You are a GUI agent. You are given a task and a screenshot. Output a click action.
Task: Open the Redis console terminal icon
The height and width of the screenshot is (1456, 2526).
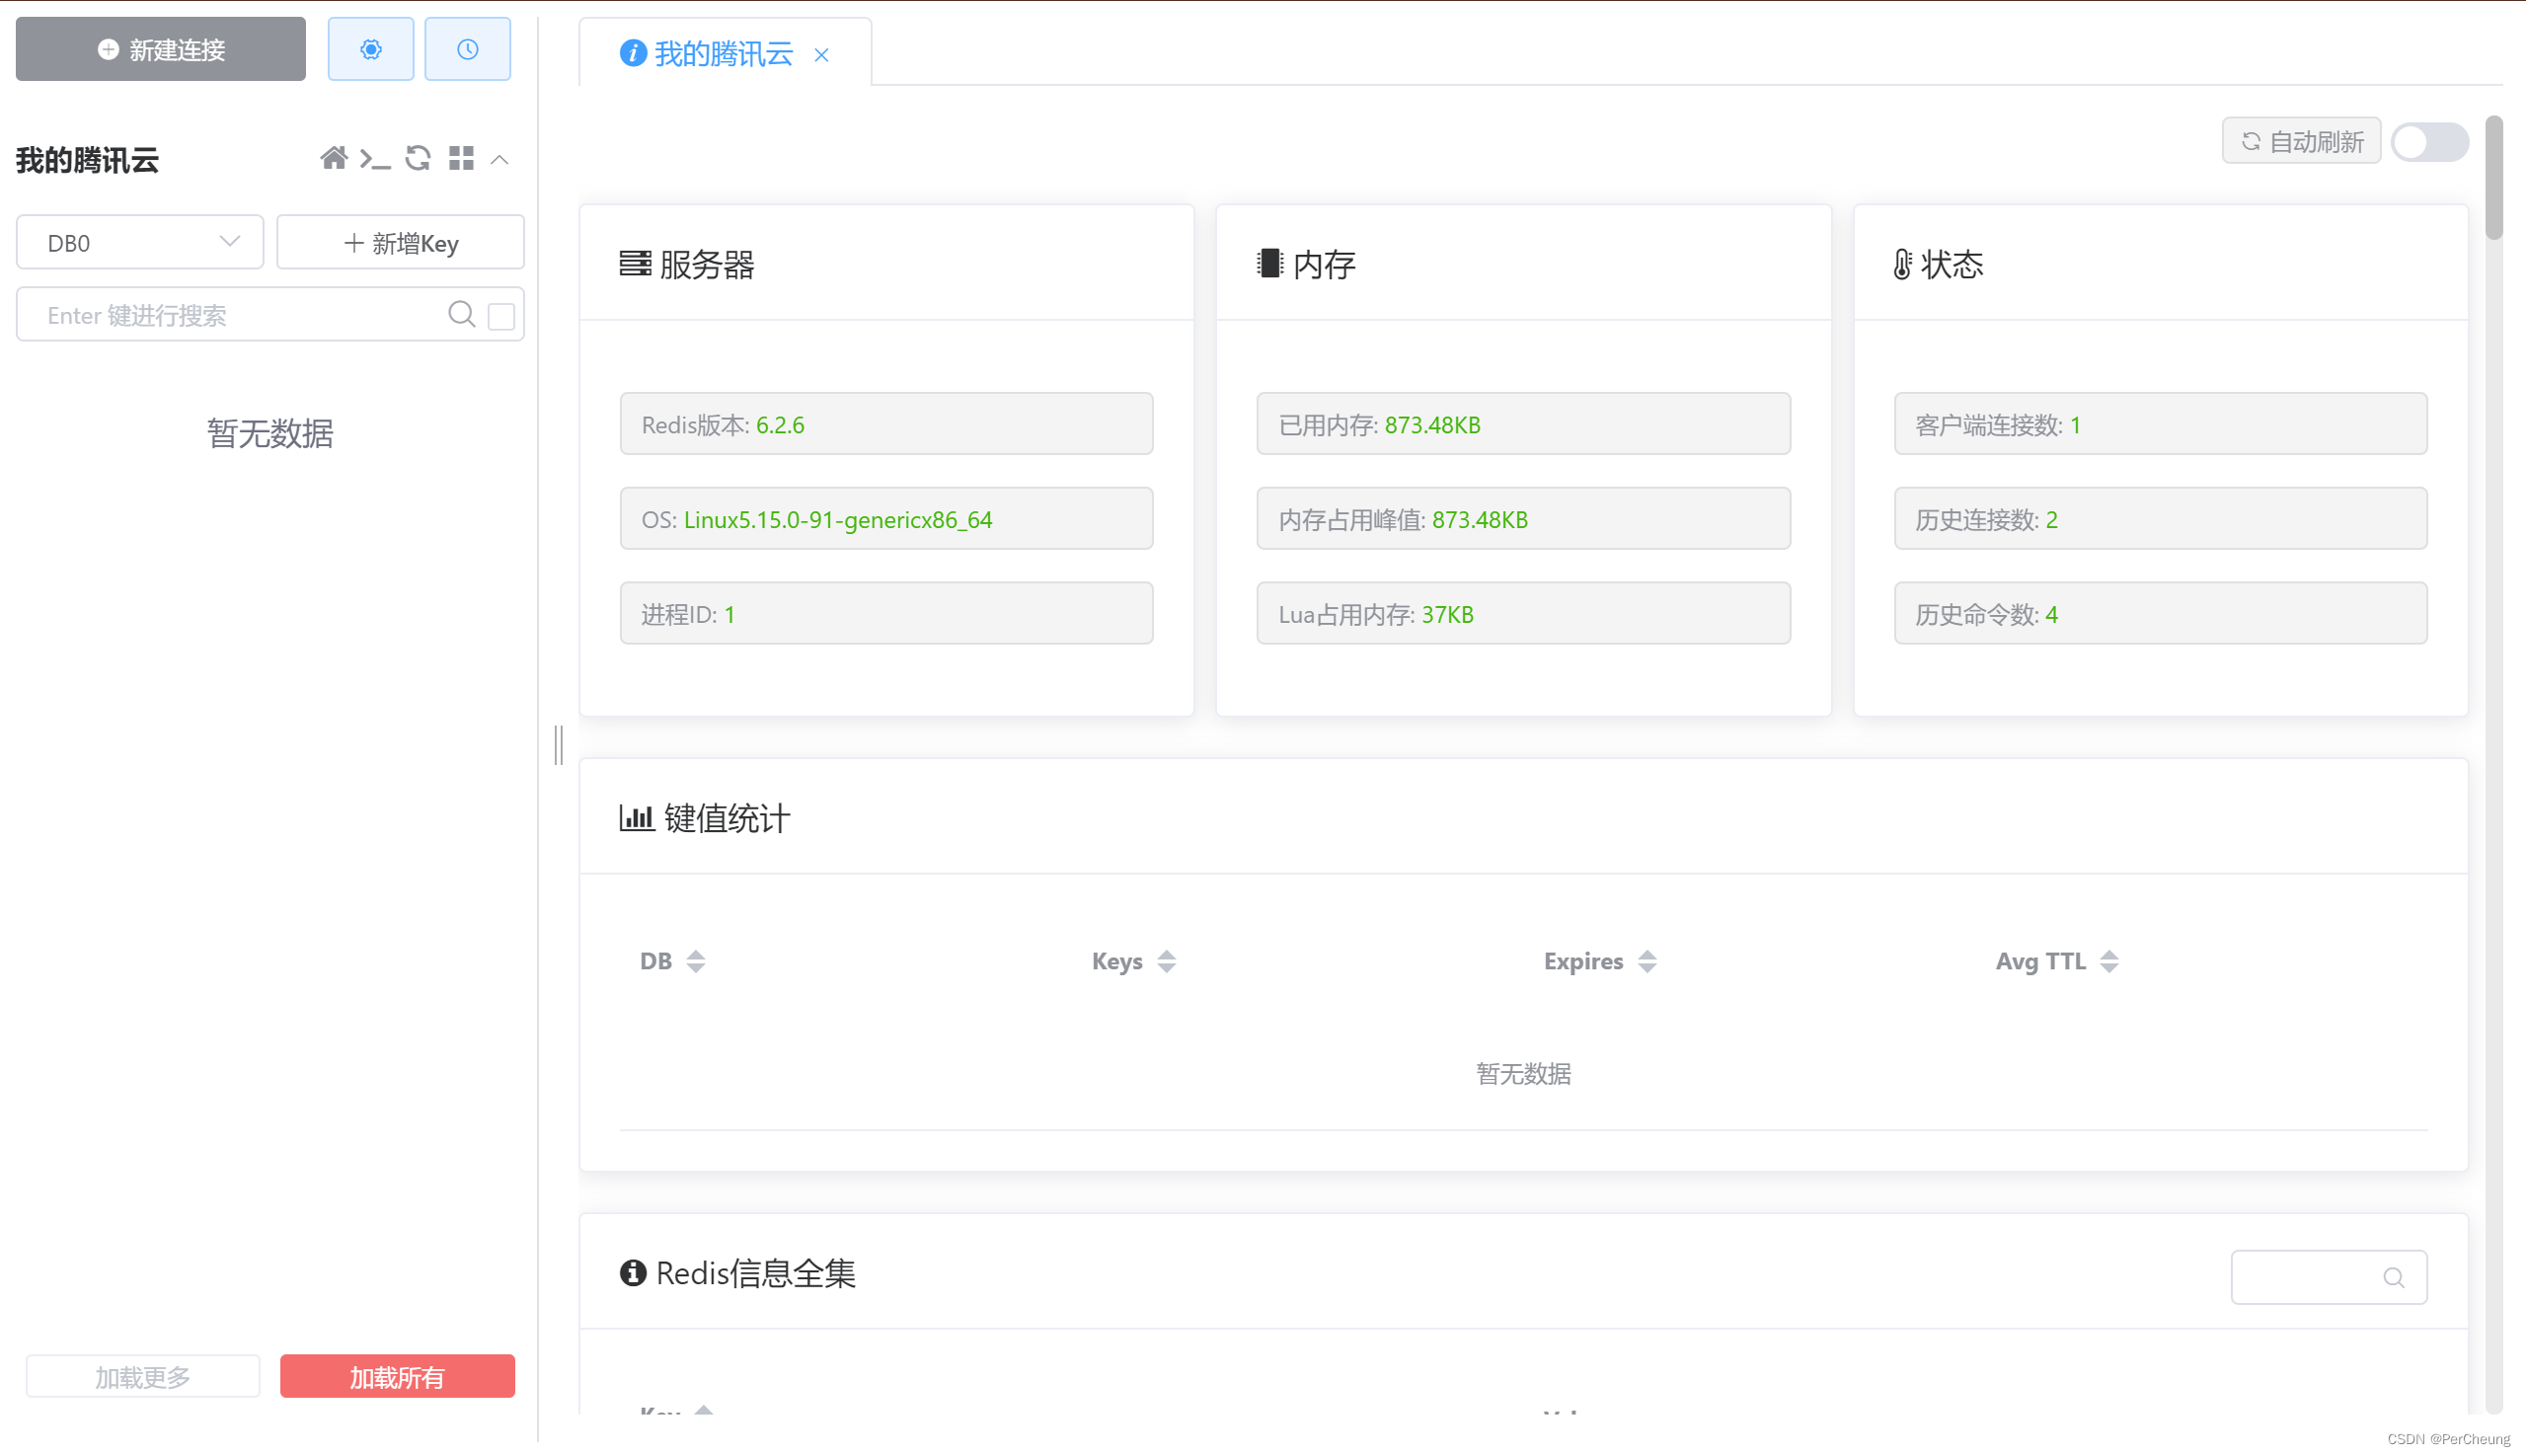[375, 158]
